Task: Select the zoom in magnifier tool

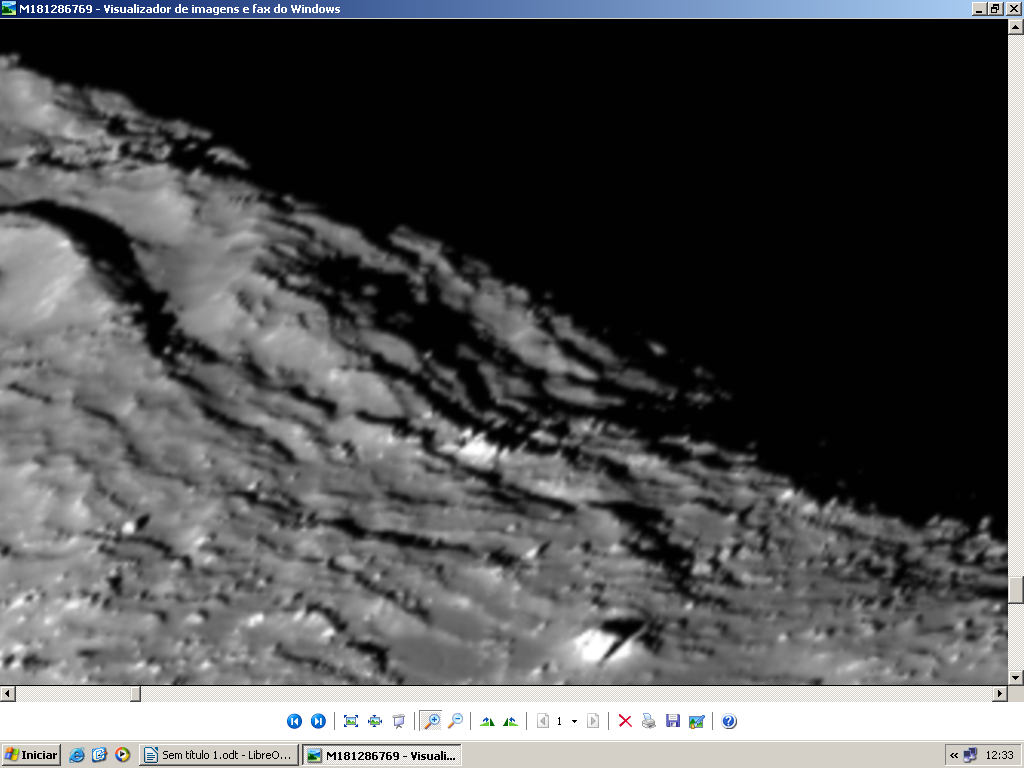Action: pyautogui.click(x=432, y=721)
